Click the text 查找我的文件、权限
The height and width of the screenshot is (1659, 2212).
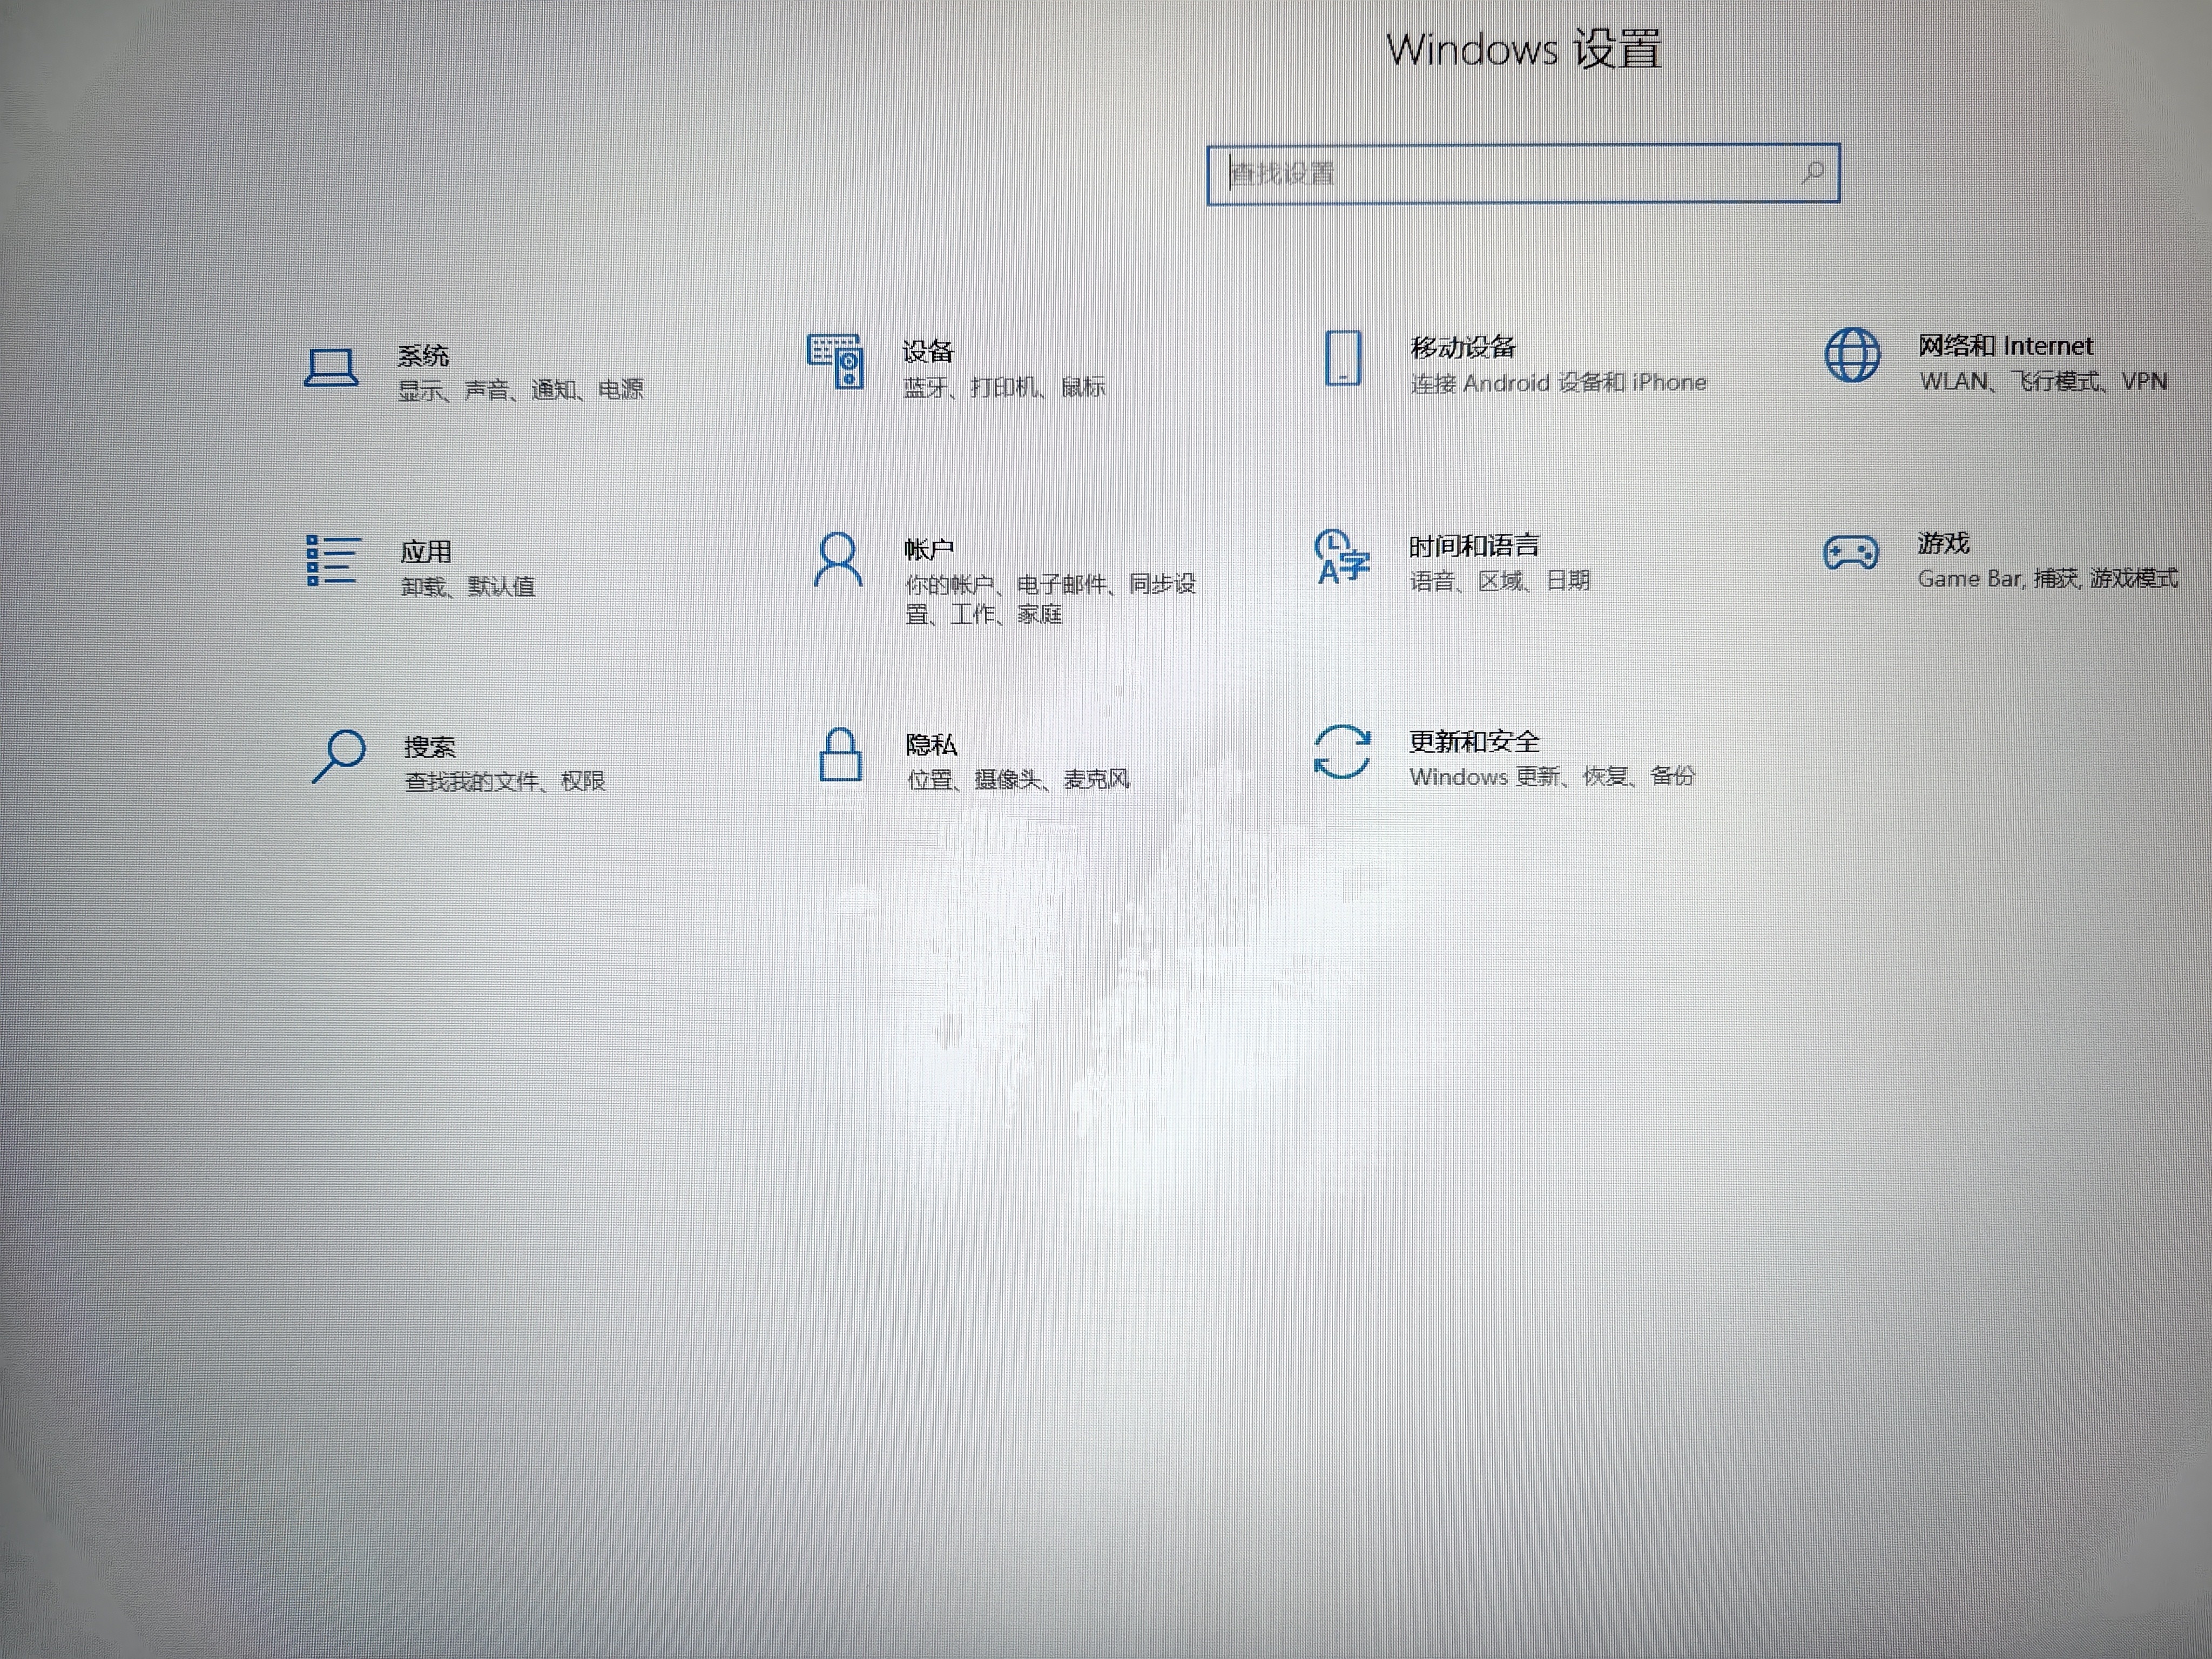pyautogui.click(x=505, y=781)
